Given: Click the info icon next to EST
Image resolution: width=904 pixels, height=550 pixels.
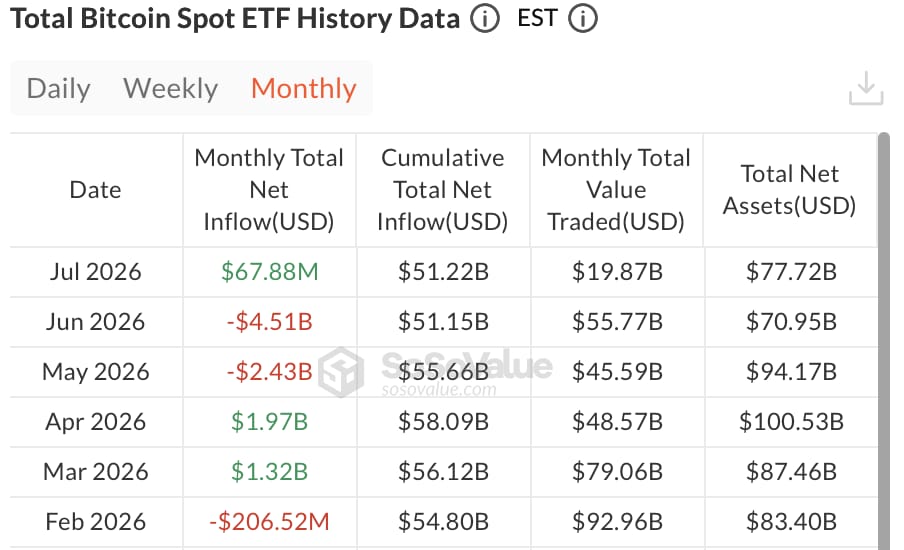Looking at the screenshot, I should 583,18.
